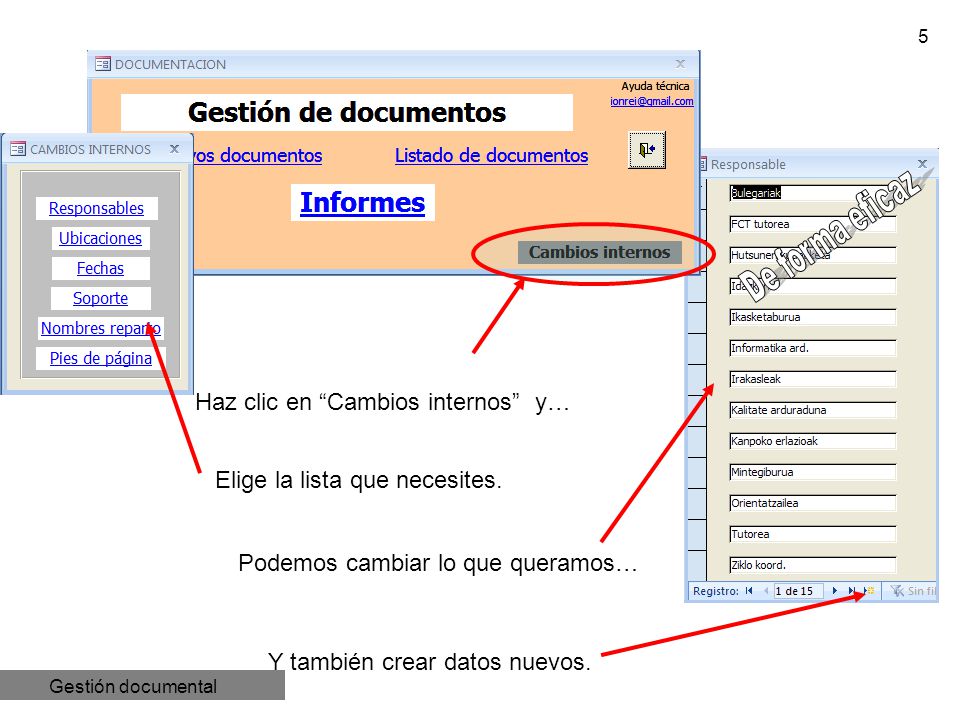Screen dimensions: 960x720
Task: Click record selector beside Tutorea row
Action: (x=697, y=535)
